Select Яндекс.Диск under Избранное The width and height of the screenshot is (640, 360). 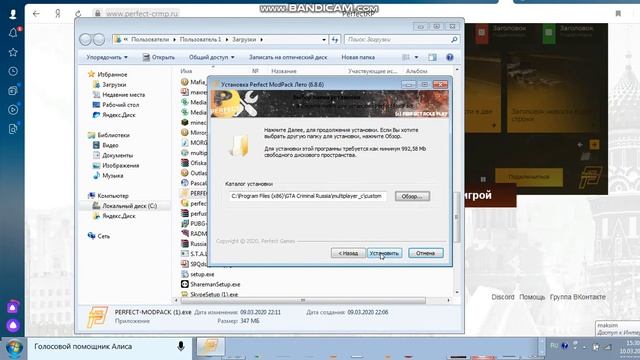click(114, 115)
